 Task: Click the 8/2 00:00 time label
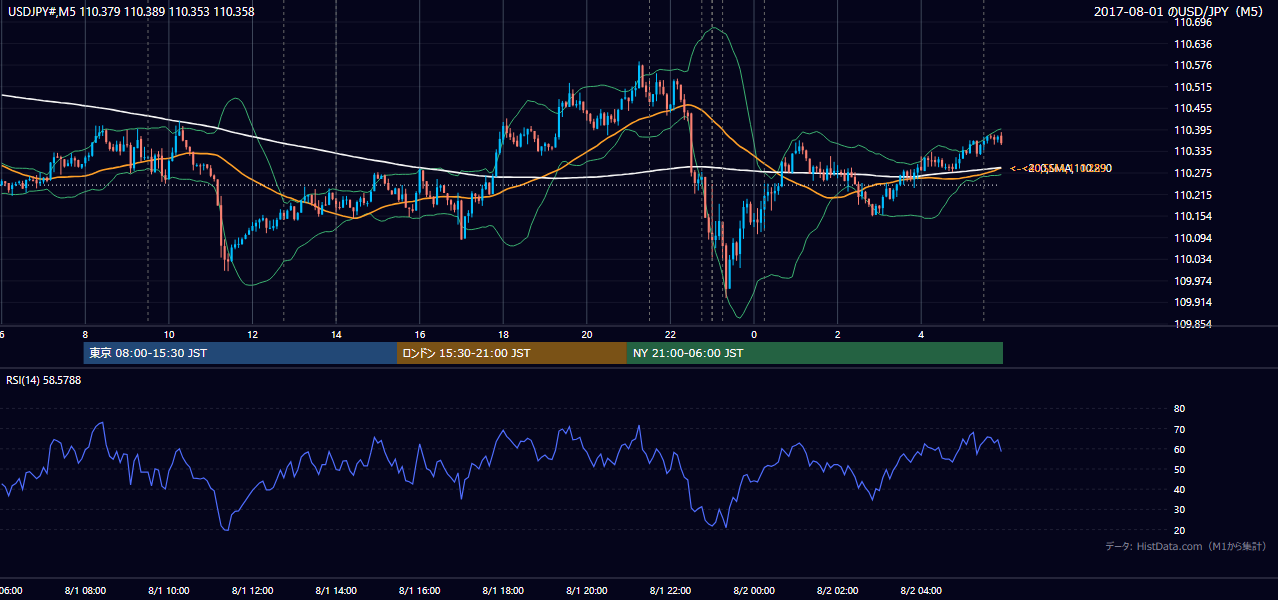tap(754, 590)
